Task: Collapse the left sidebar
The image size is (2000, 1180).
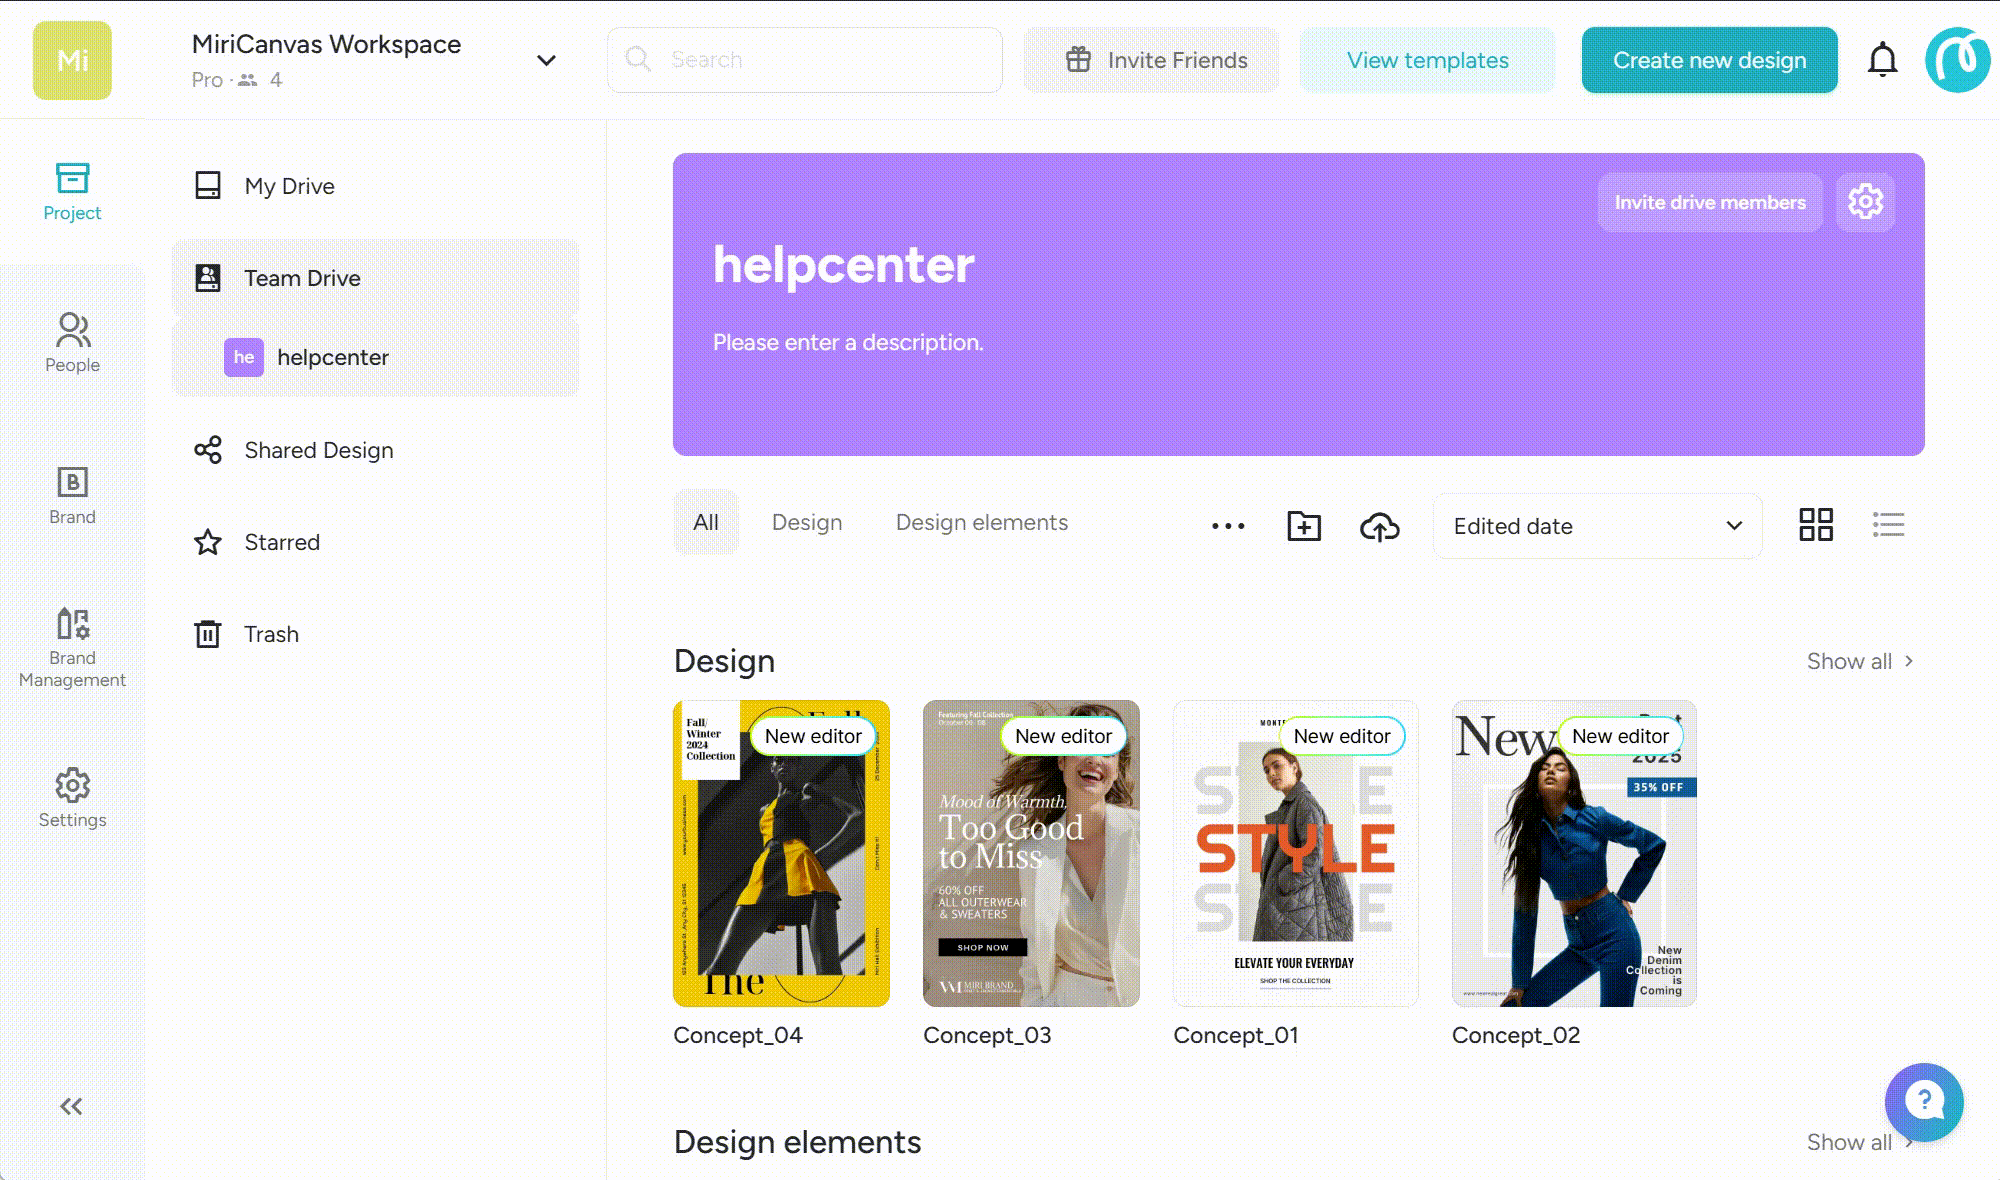Action: tap(71, 1106)
